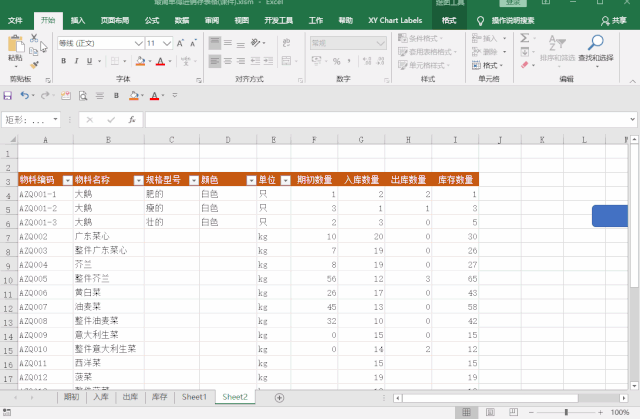This screenshot has width=640, height=419.
Task: Click the 共享 share button
Action: (615, 20)
